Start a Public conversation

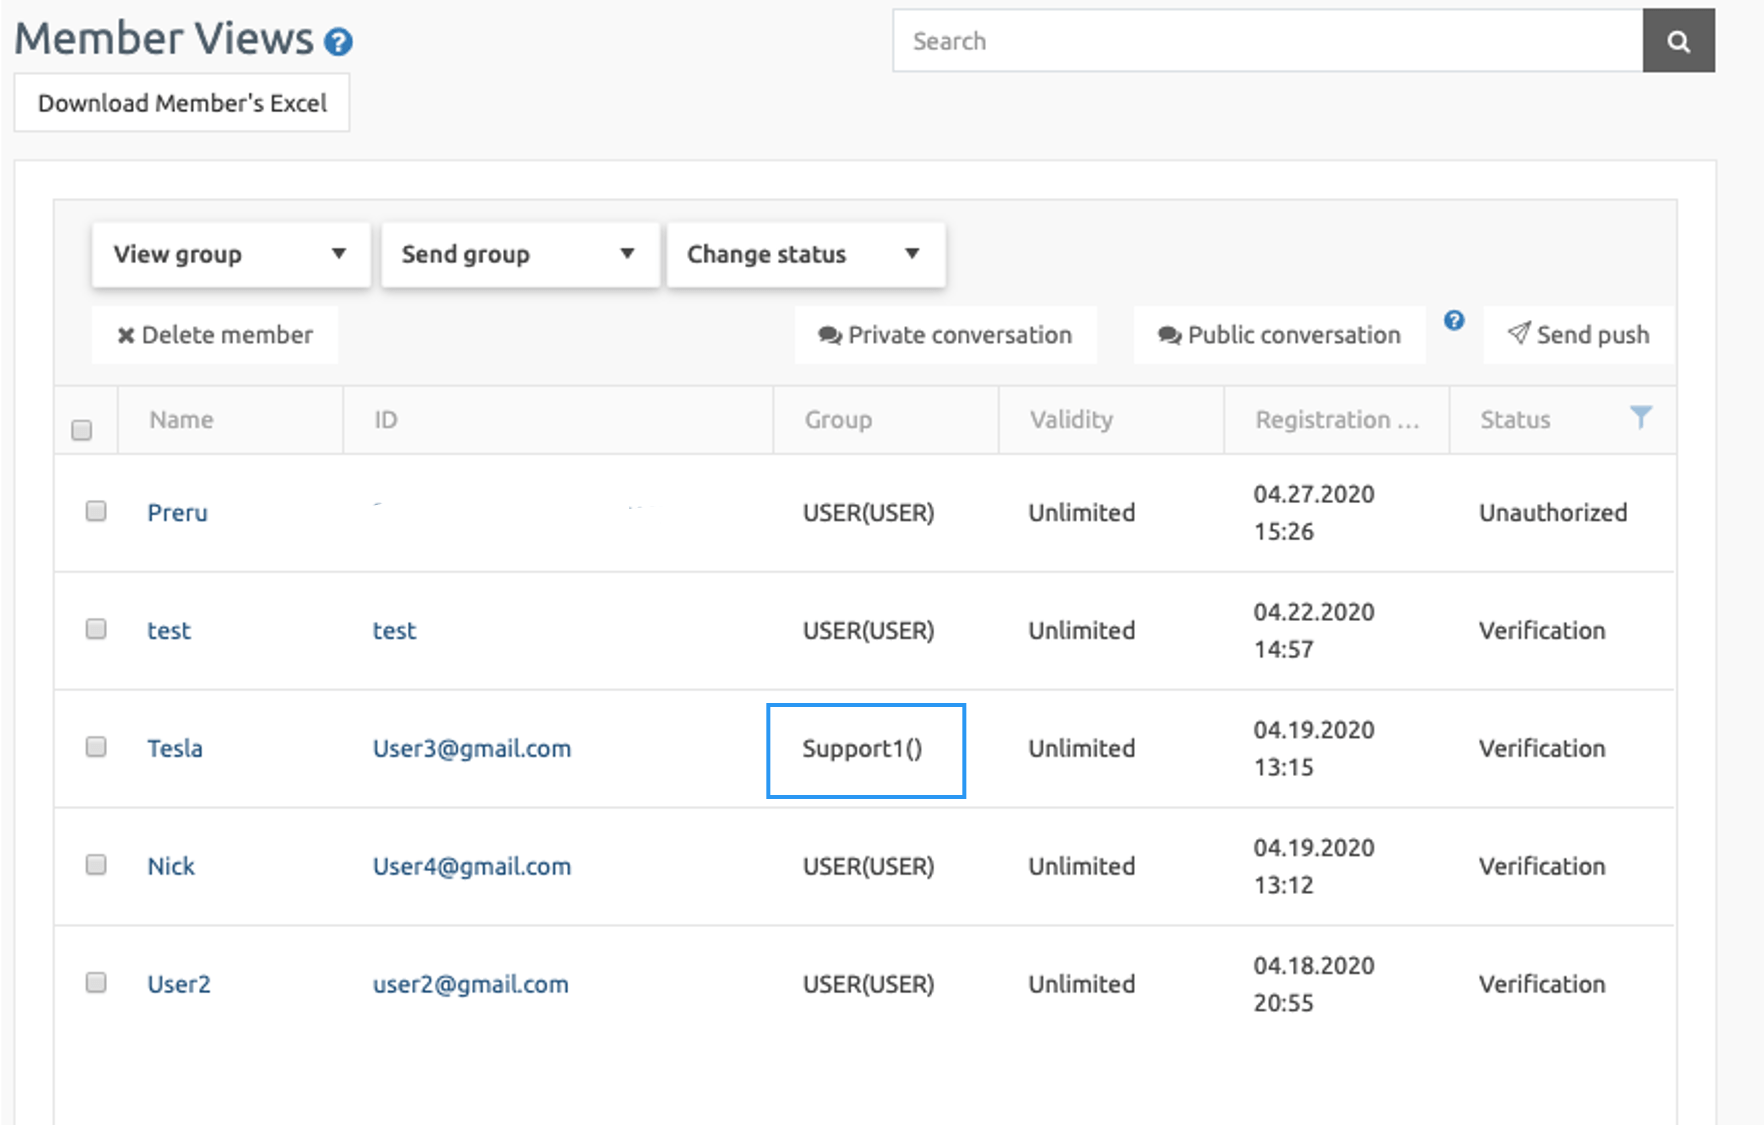[1279, 335]
